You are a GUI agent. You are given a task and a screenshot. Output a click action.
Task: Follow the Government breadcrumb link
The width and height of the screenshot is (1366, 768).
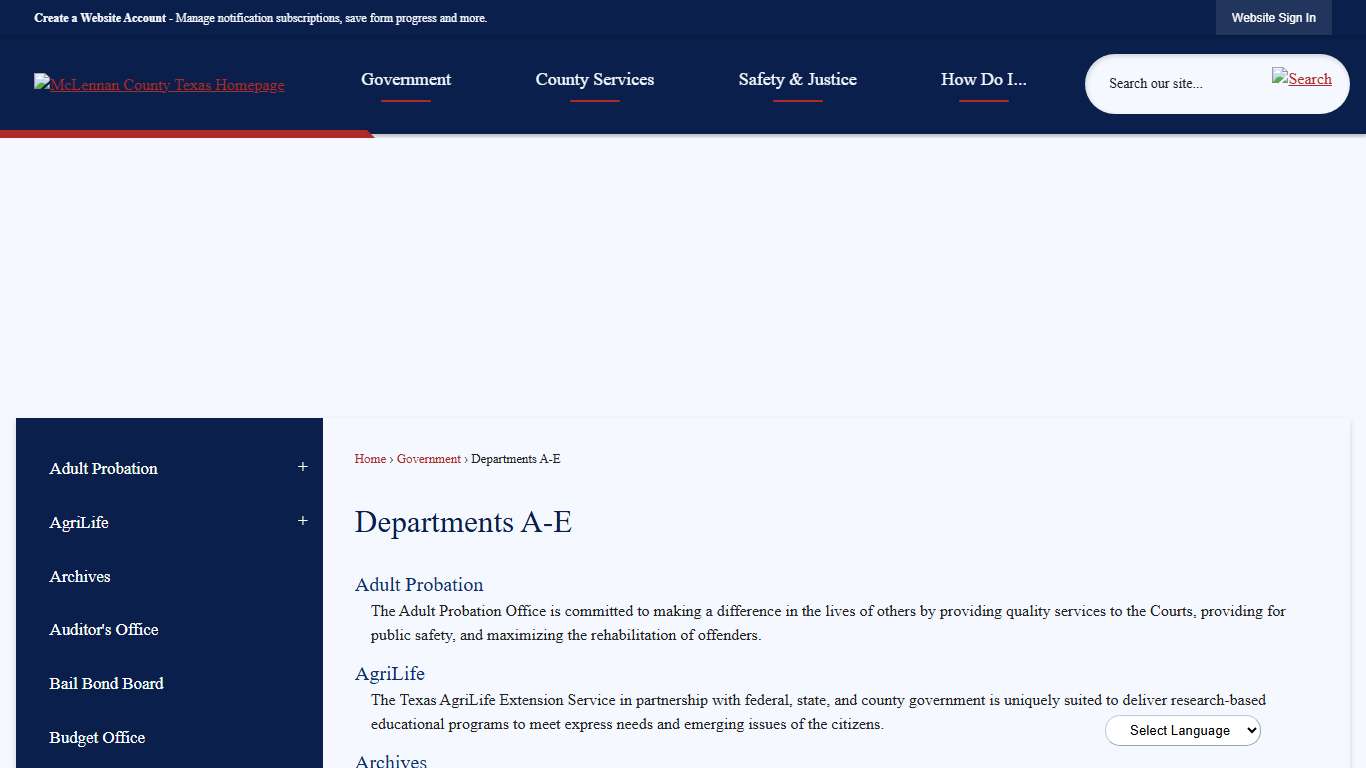[428, 459]
